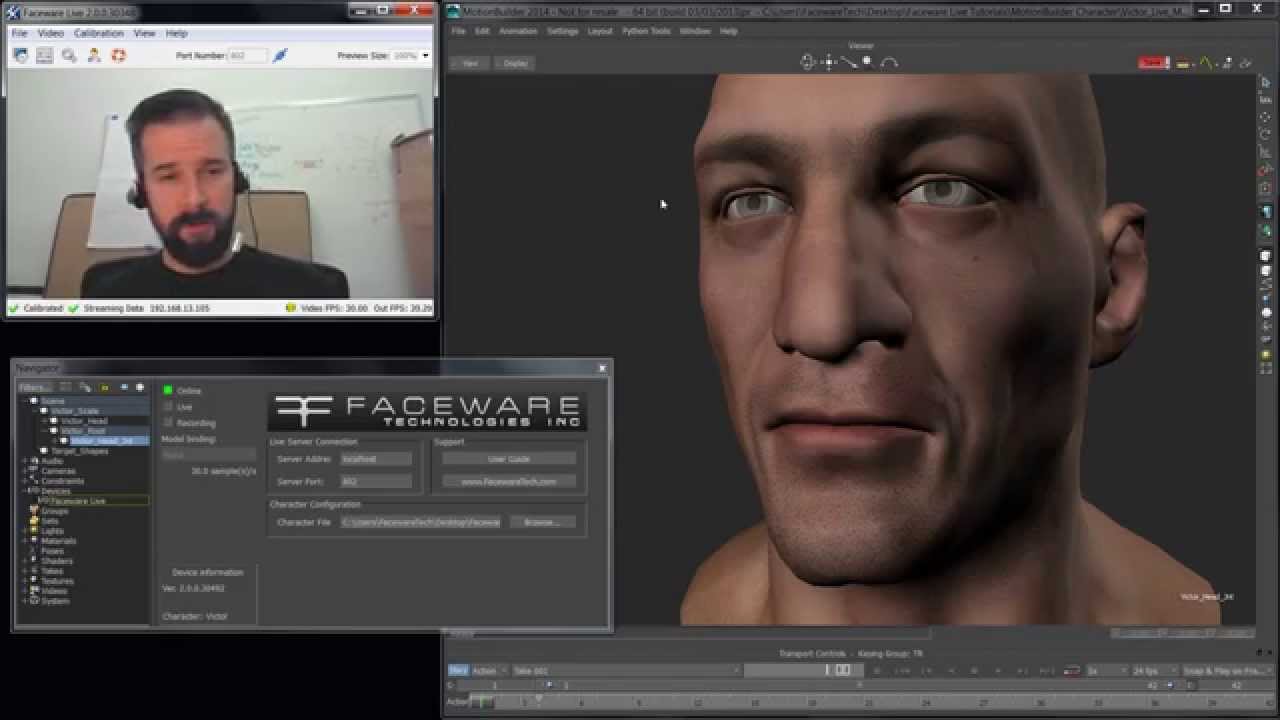The image size is (1280, 720).
Task: Expand the Shaders node in Navigator
Action: coord(25,561)
